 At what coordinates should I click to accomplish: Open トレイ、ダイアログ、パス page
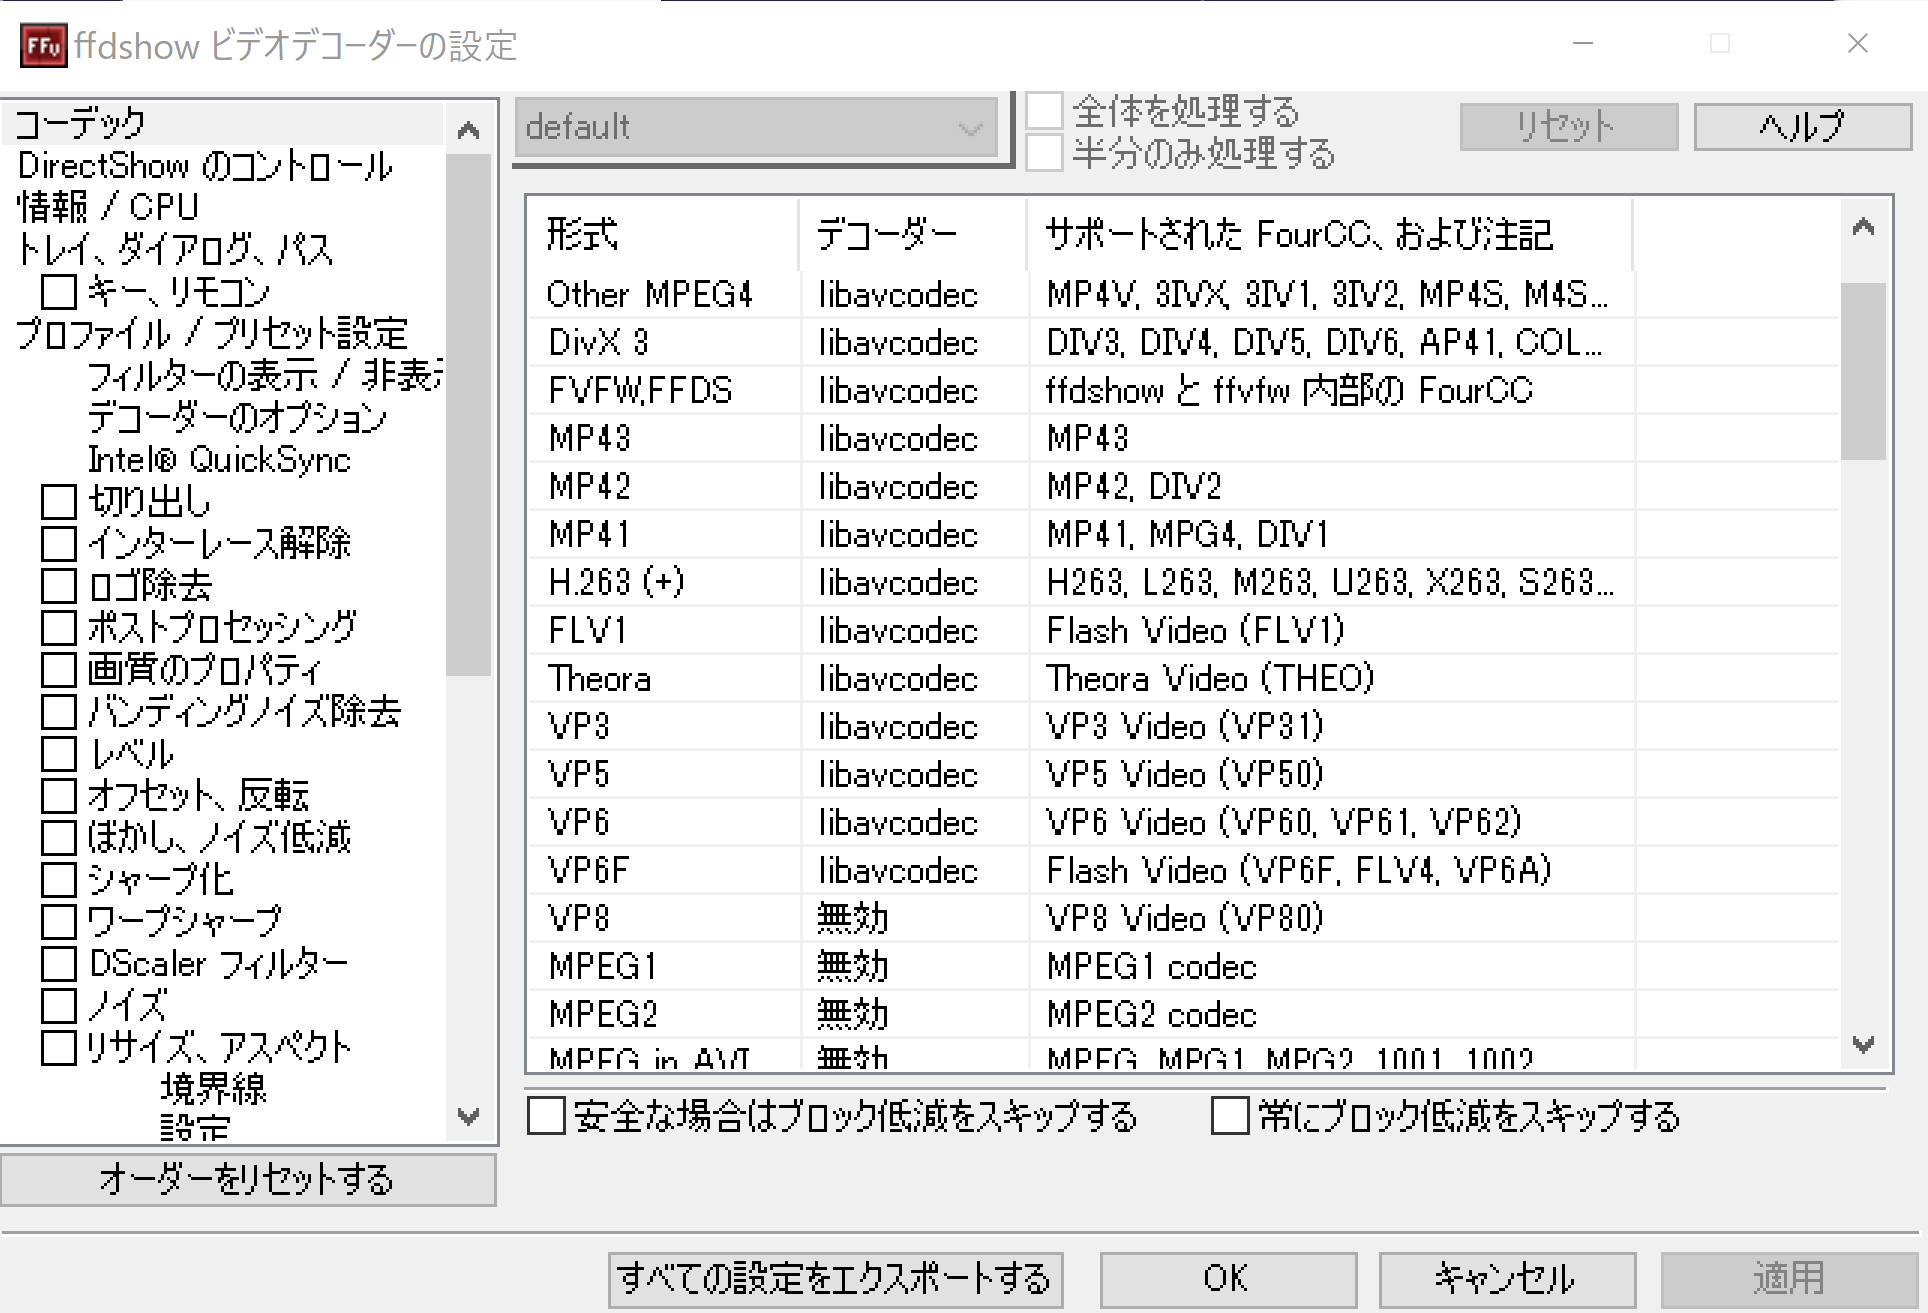click(175, 249)
